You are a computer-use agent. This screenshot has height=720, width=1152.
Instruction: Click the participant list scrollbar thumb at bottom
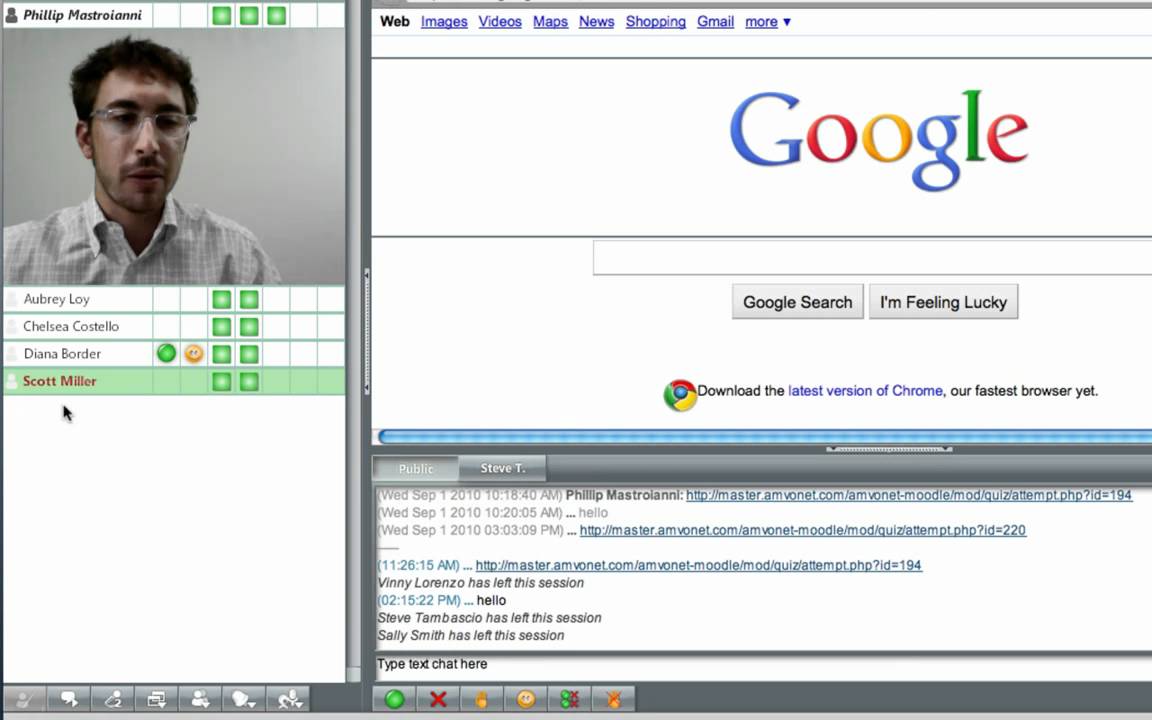pyautogui.click(x=353, y=674)
